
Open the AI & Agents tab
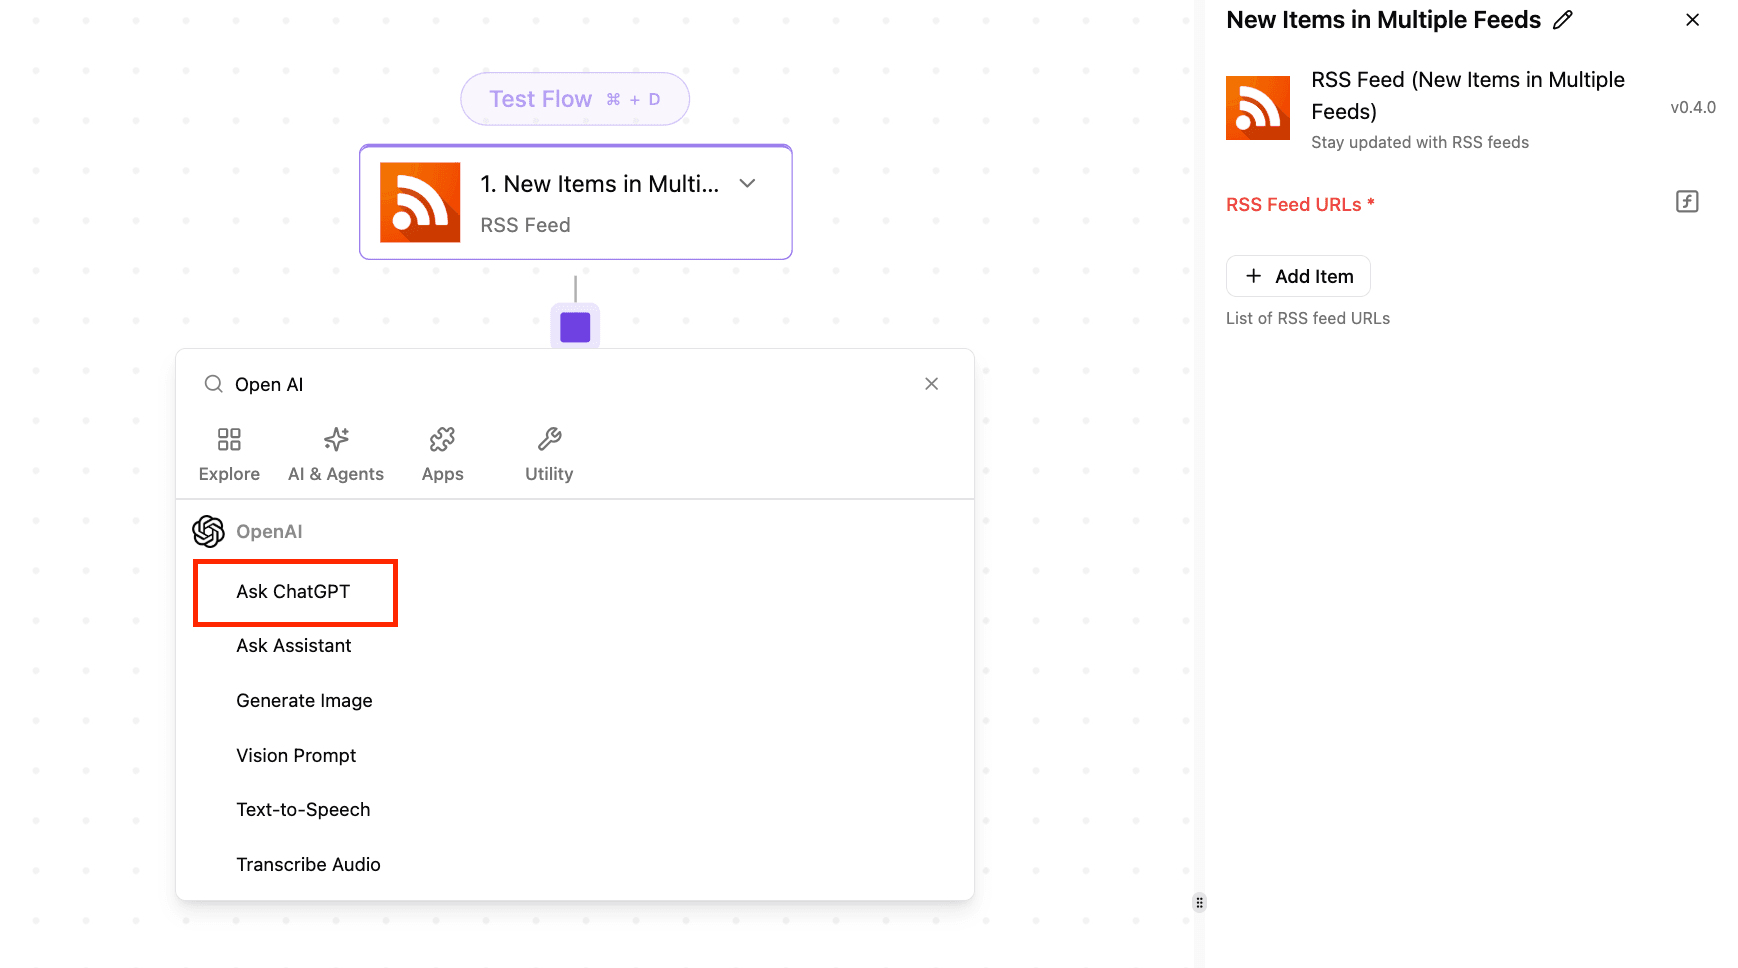tap(336, 456)
